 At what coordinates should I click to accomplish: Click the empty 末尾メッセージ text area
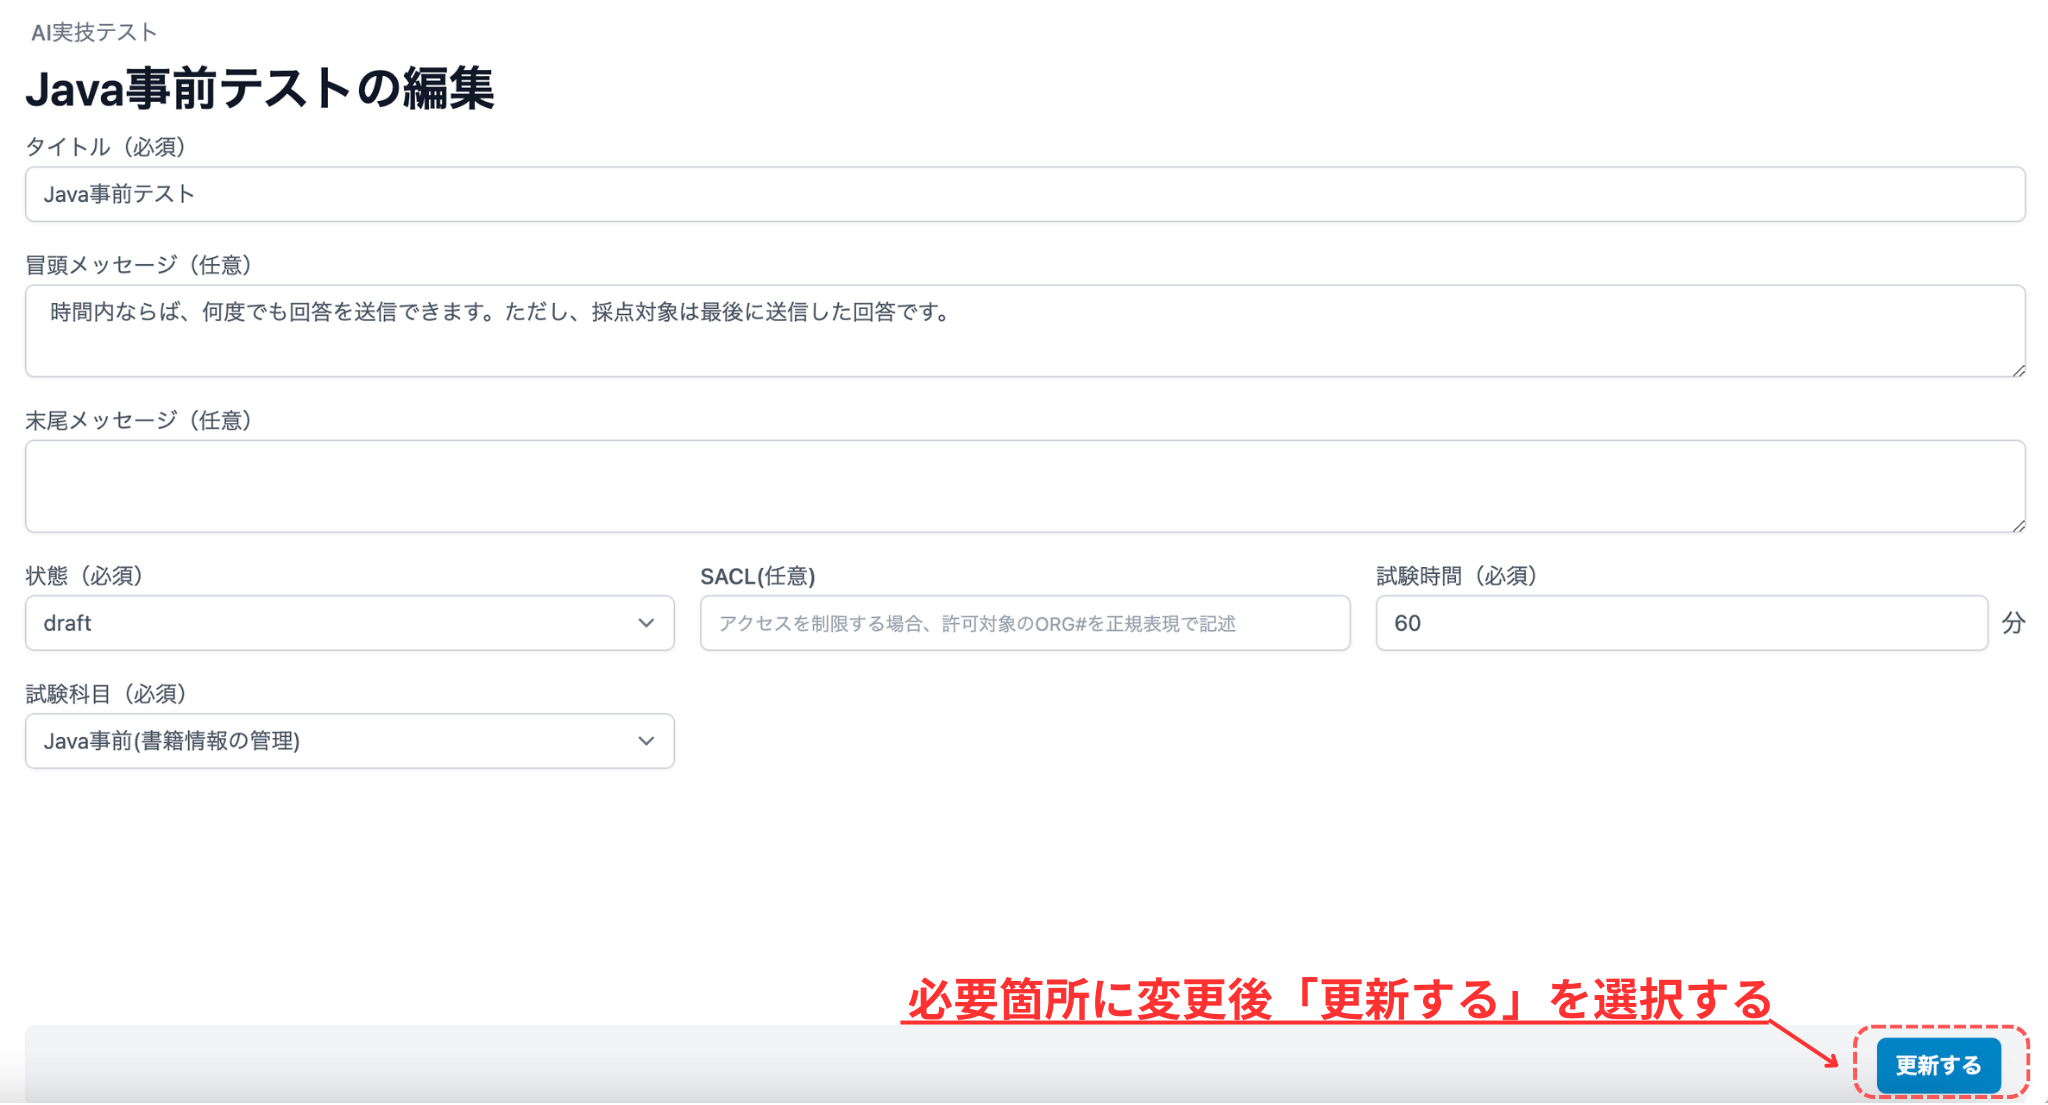click(1024, 486)
